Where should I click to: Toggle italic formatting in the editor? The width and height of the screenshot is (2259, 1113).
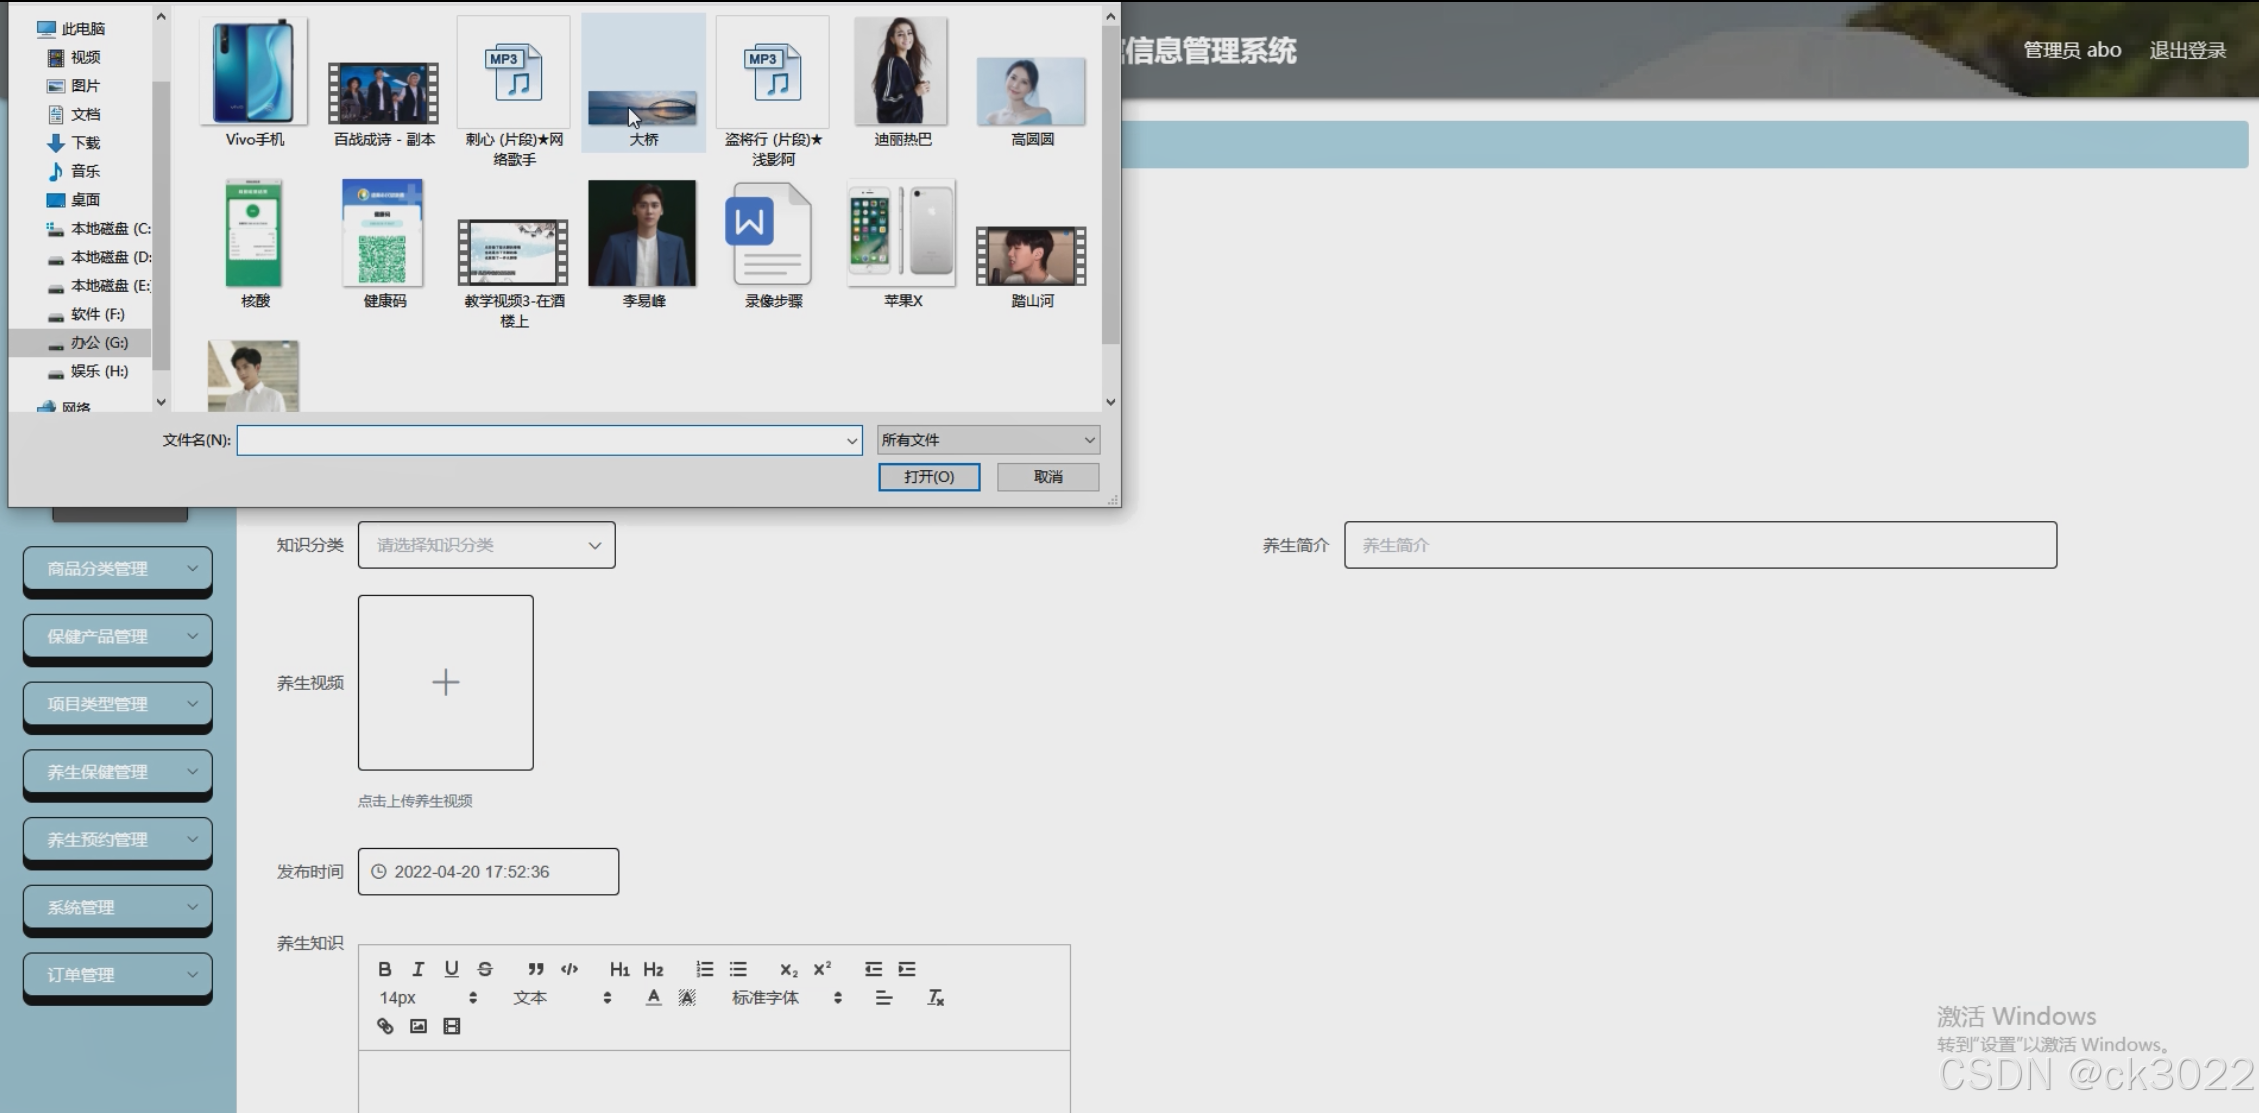point(418,969)
